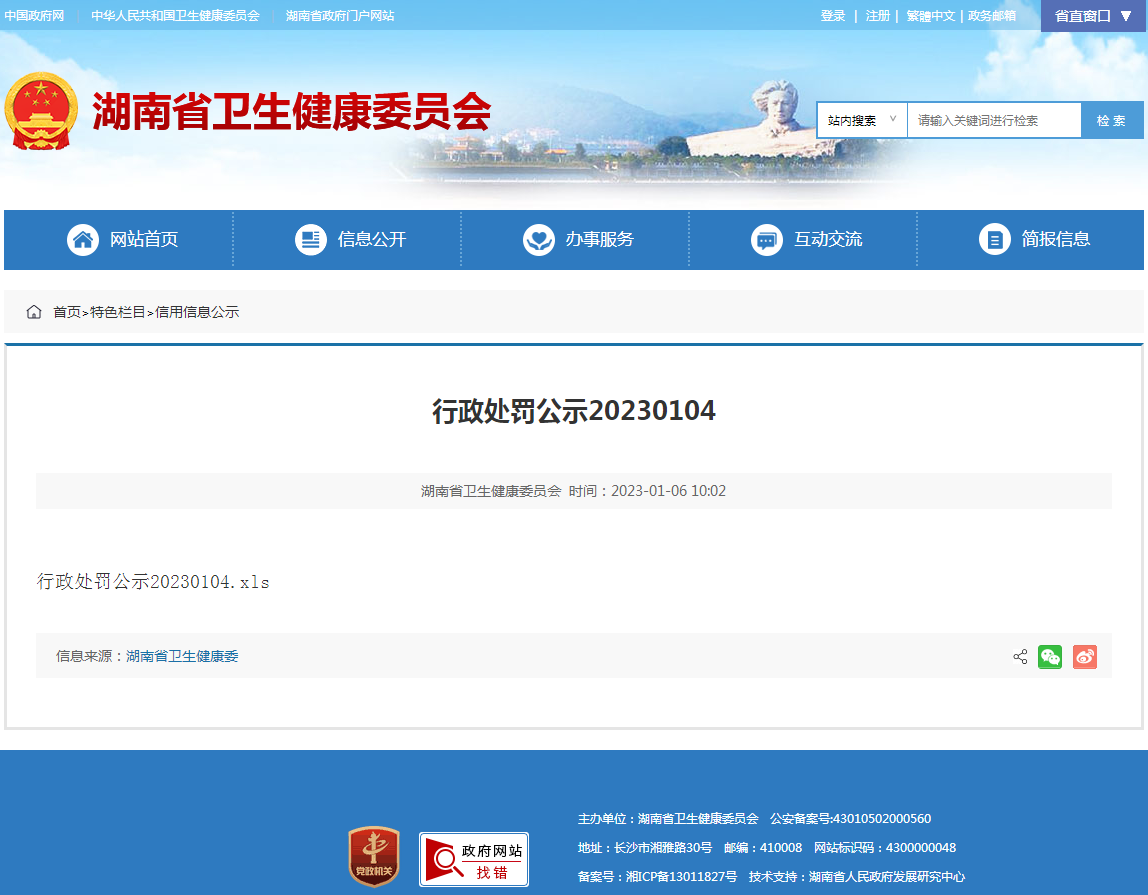Image resolution: width=1148 pixels, height=895 pixels.
Task: Open the 信息公开 navigation tab
Action: (x=350, y=240)
